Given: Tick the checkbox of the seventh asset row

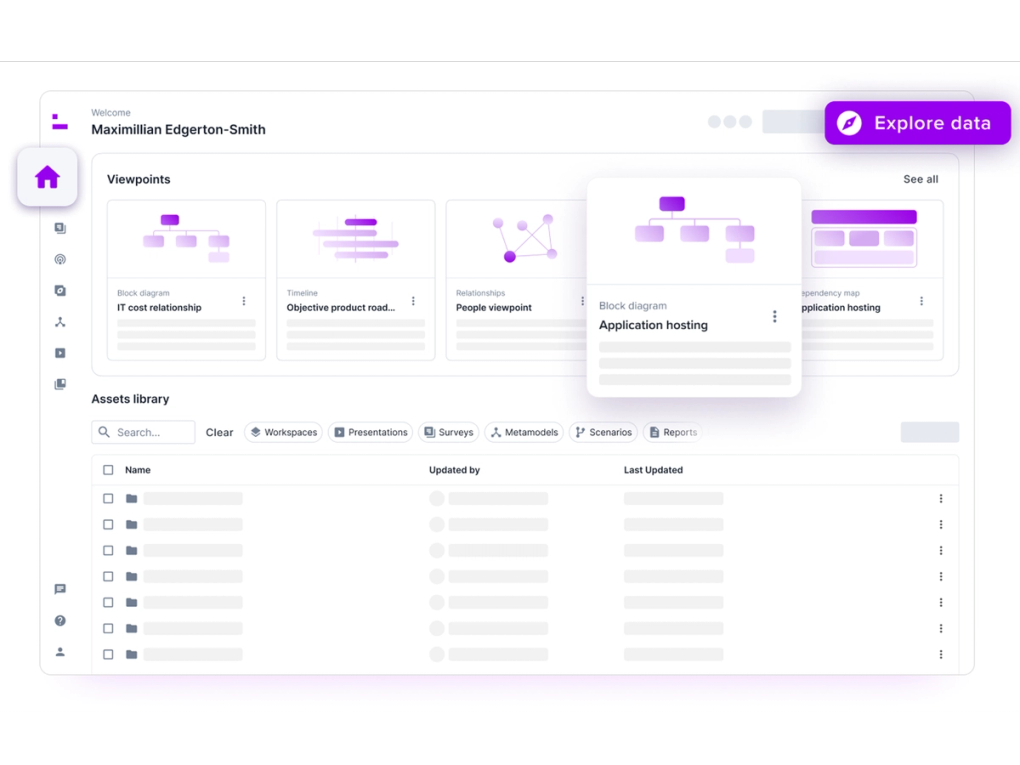Looking at the screenshot, I should click(x=108, y=655).
